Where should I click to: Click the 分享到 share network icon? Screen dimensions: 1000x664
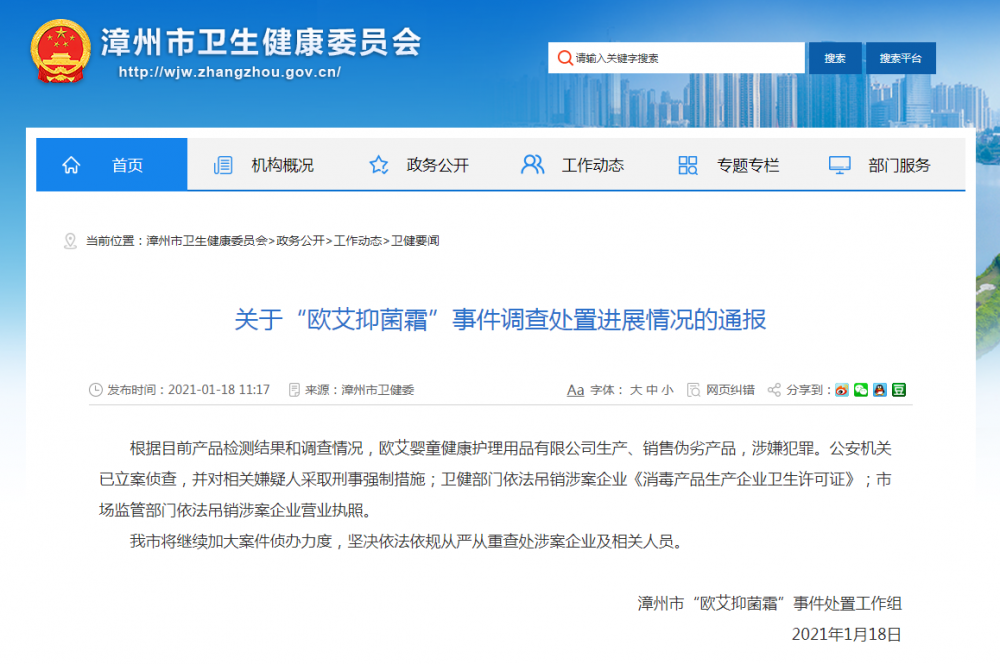click(x=772, y=390)
